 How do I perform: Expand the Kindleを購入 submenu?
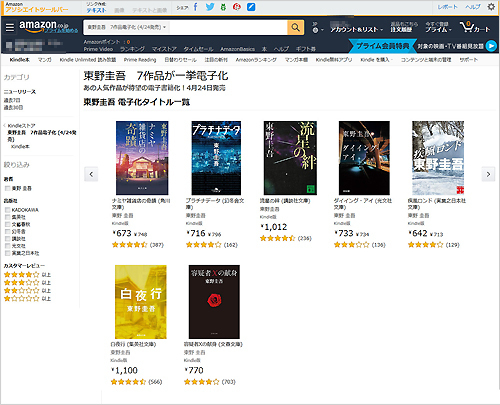point(377,60)
